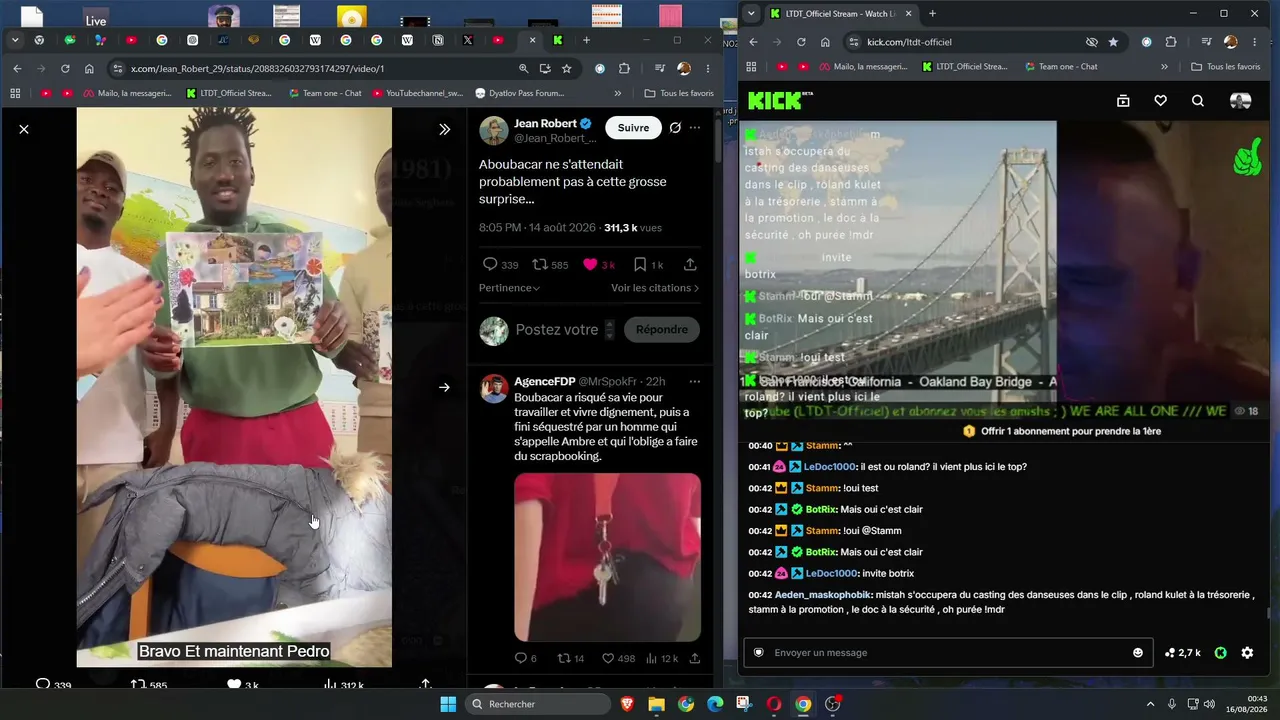The height and width of the screenshot is (720, 1280).
Task: Go to next media with right arrow
Action: pos(444,387)
